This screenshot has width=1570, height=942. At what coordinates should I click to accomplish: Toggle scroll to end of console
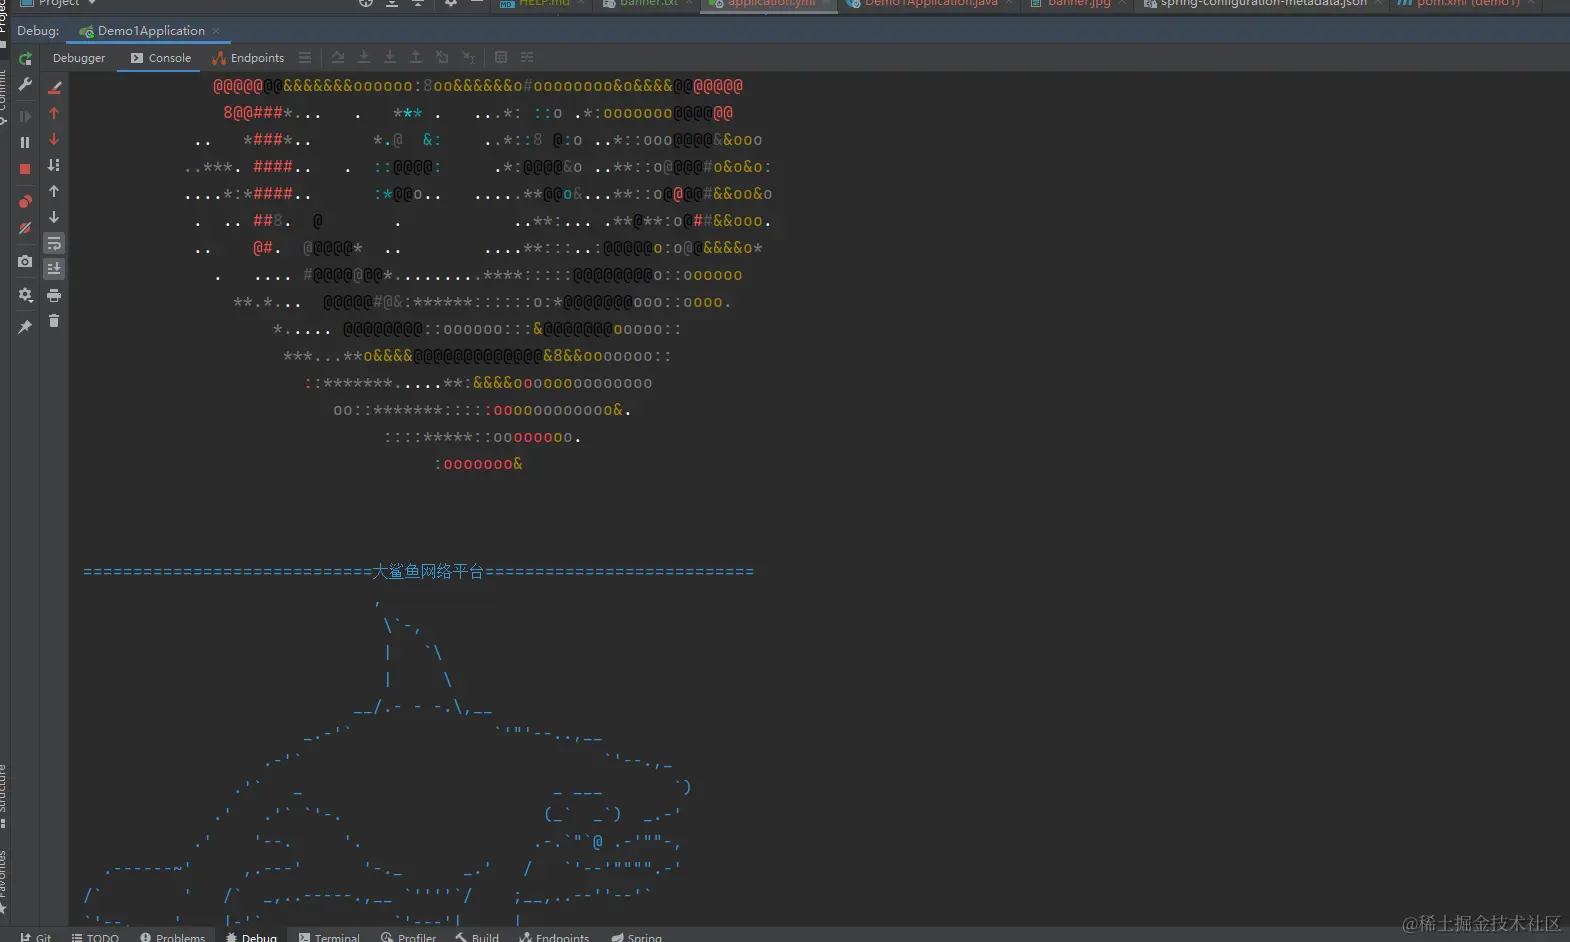pyautogui.click(x=54, y=268)
